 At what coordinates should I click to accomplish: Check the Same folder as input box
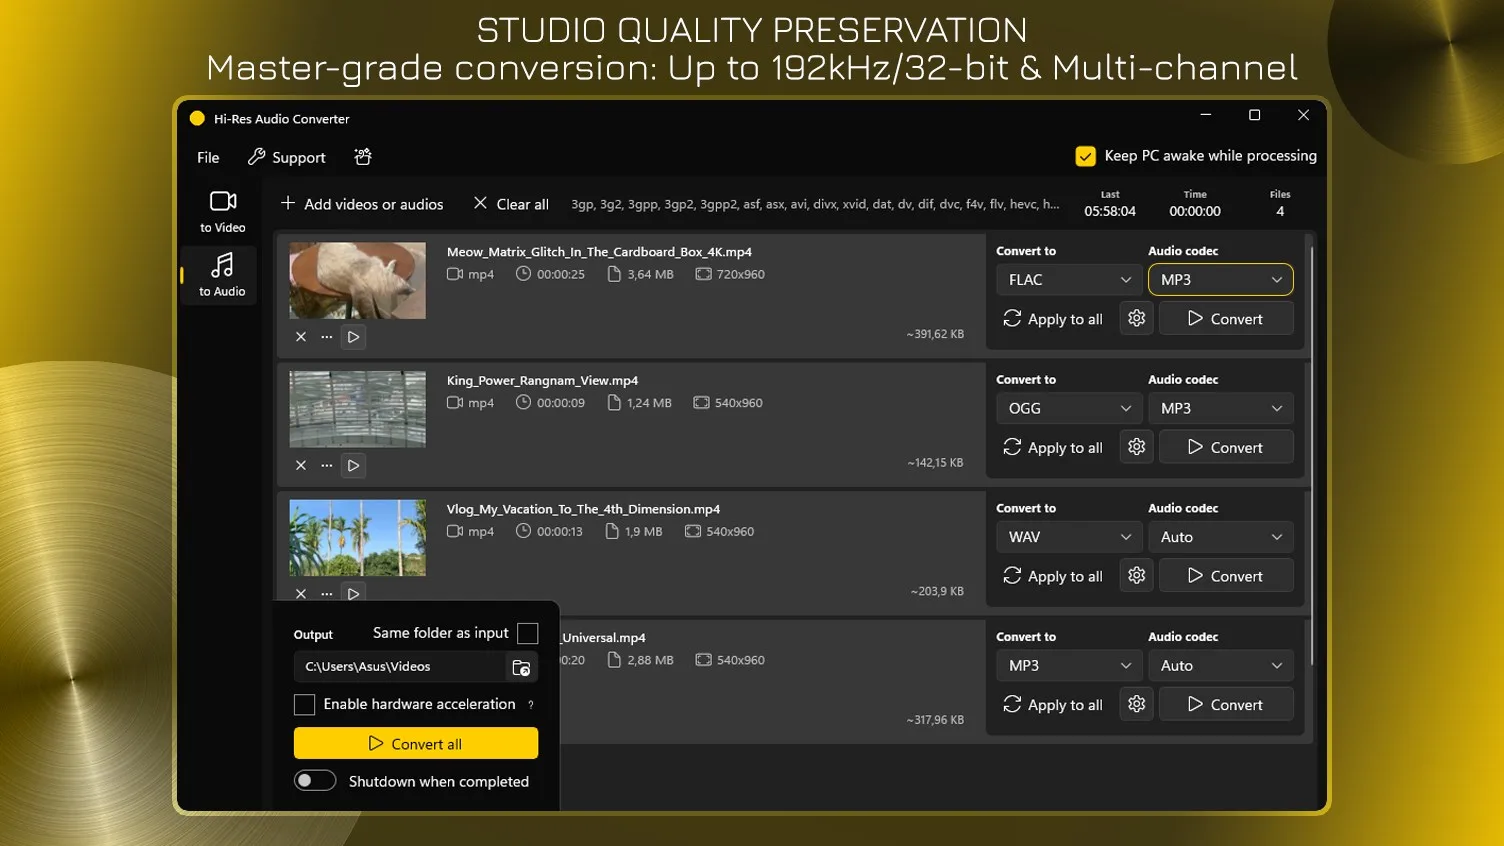coord(528,633)
